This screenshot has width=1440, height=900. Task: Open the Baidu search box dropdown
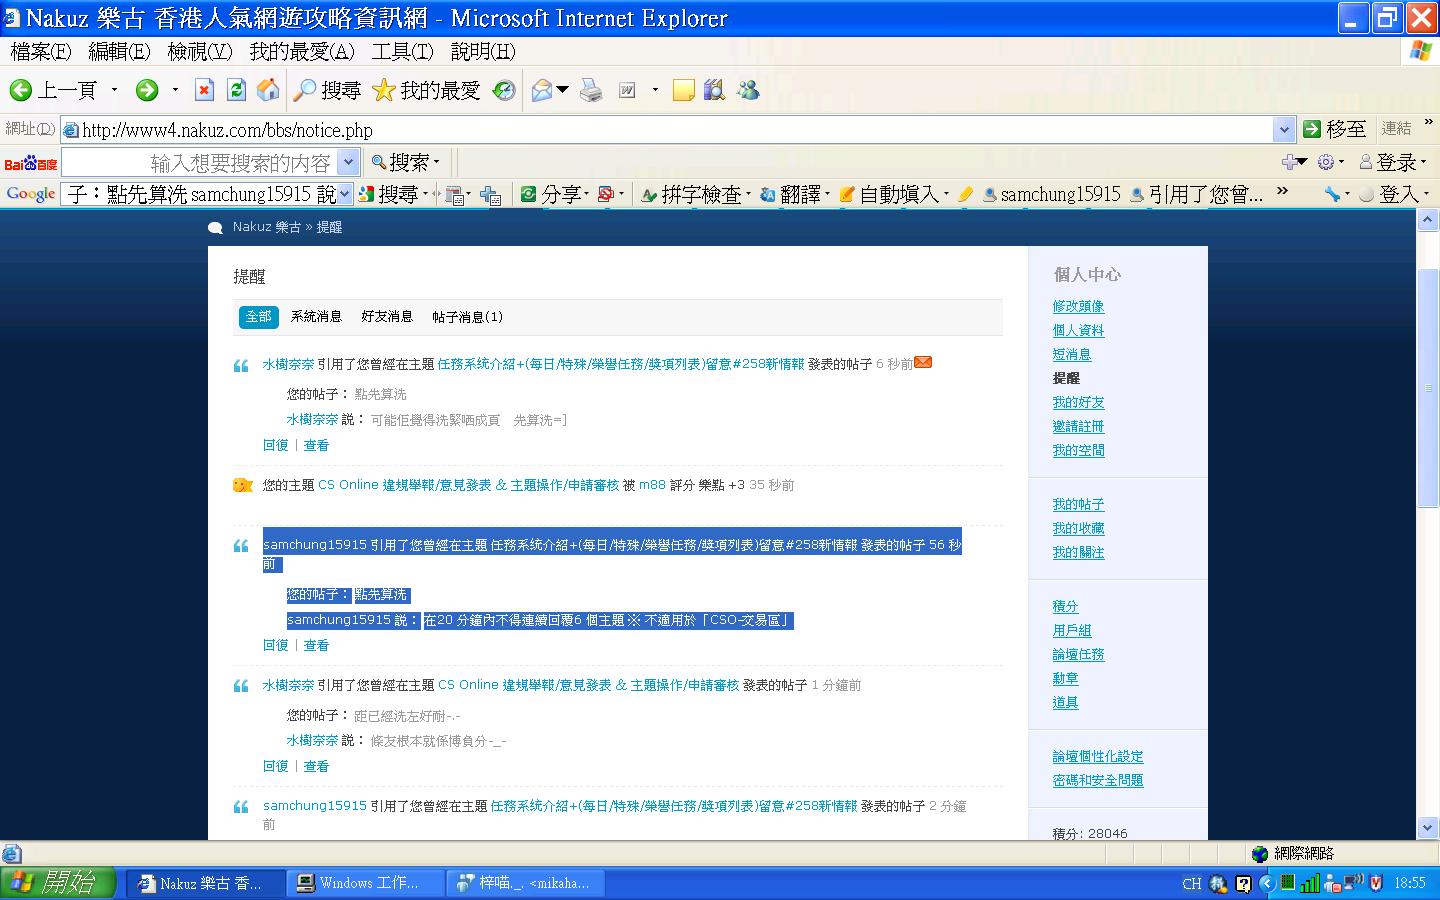(348, 162)
